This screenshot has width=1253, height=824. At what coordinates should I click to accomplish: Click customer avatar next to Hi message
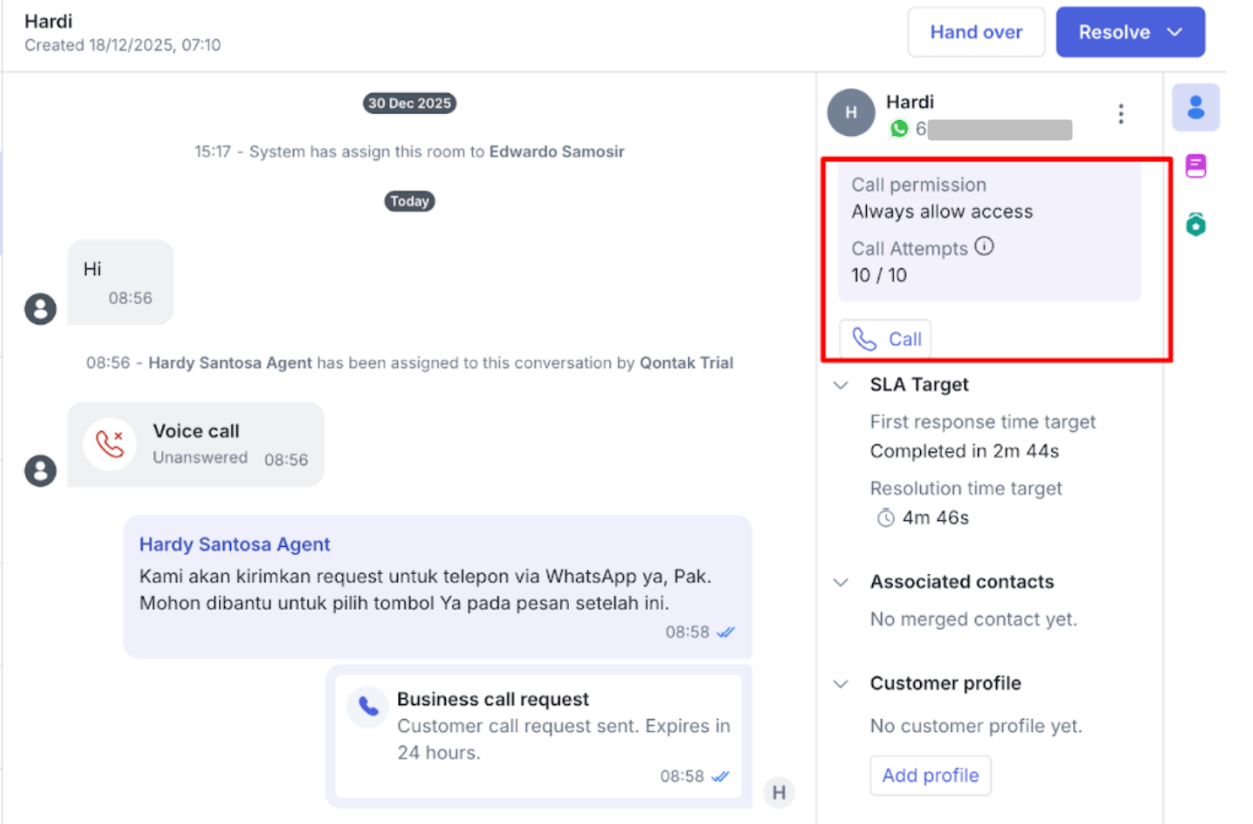coord(40,309)
